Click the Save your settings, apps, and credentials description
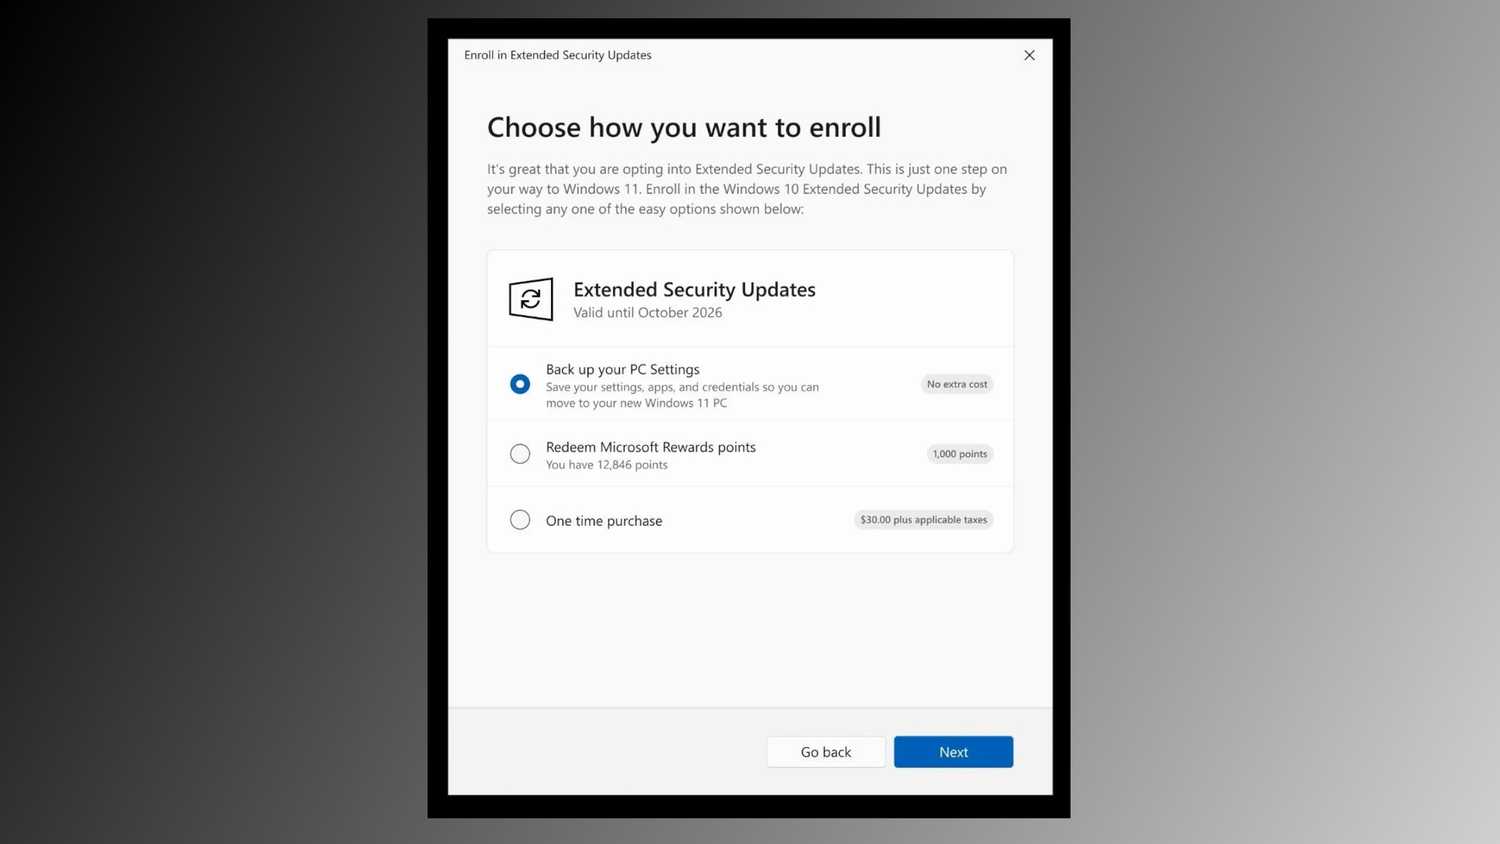This screenshot has width=1500, height=844. coord(682,395)
